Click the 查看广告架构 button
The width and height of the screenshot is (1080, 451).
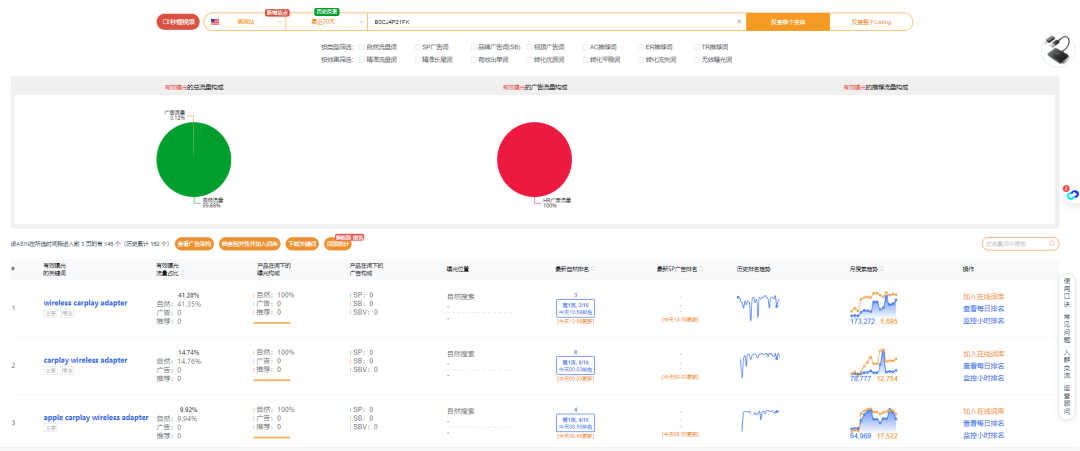tap(194, 244)
